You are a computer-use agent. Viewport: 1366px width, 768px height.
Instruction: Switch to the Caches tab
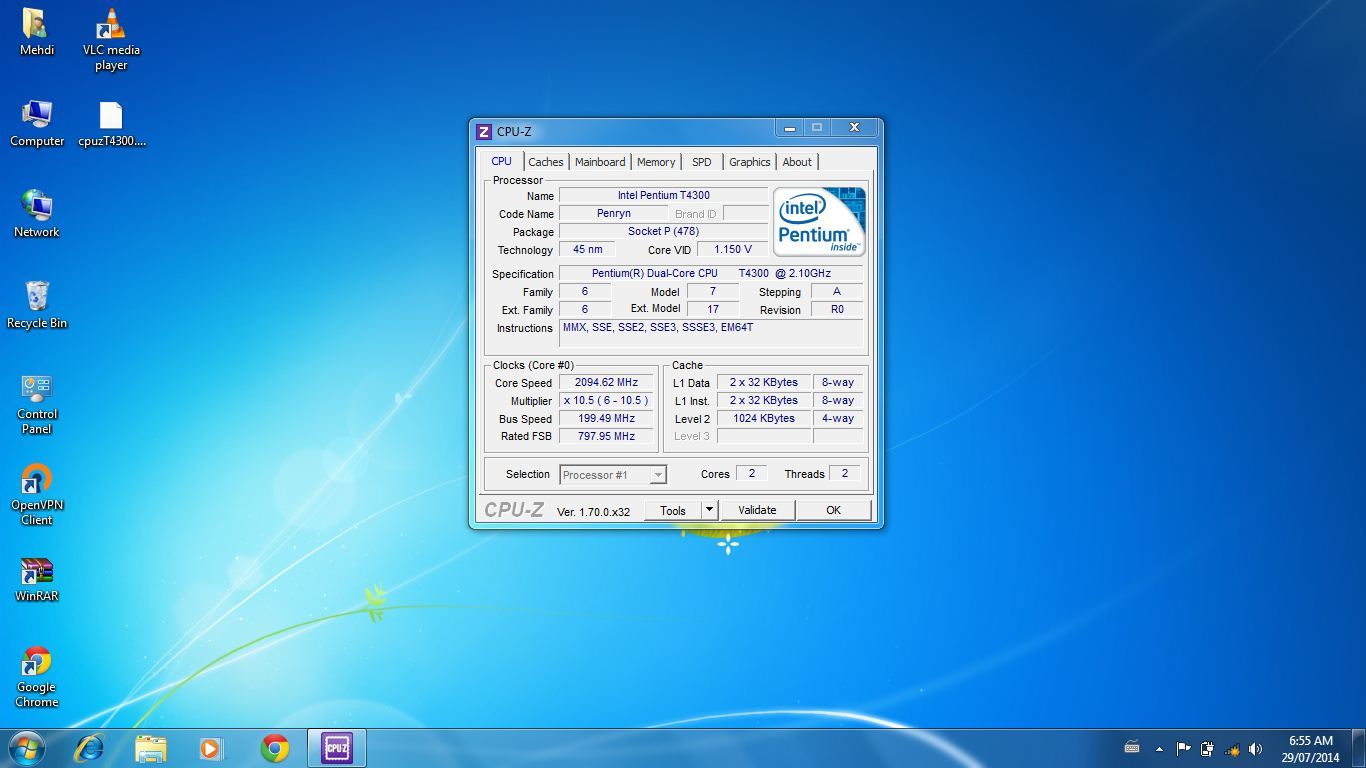pyautogui.click(x=546, y=162)
